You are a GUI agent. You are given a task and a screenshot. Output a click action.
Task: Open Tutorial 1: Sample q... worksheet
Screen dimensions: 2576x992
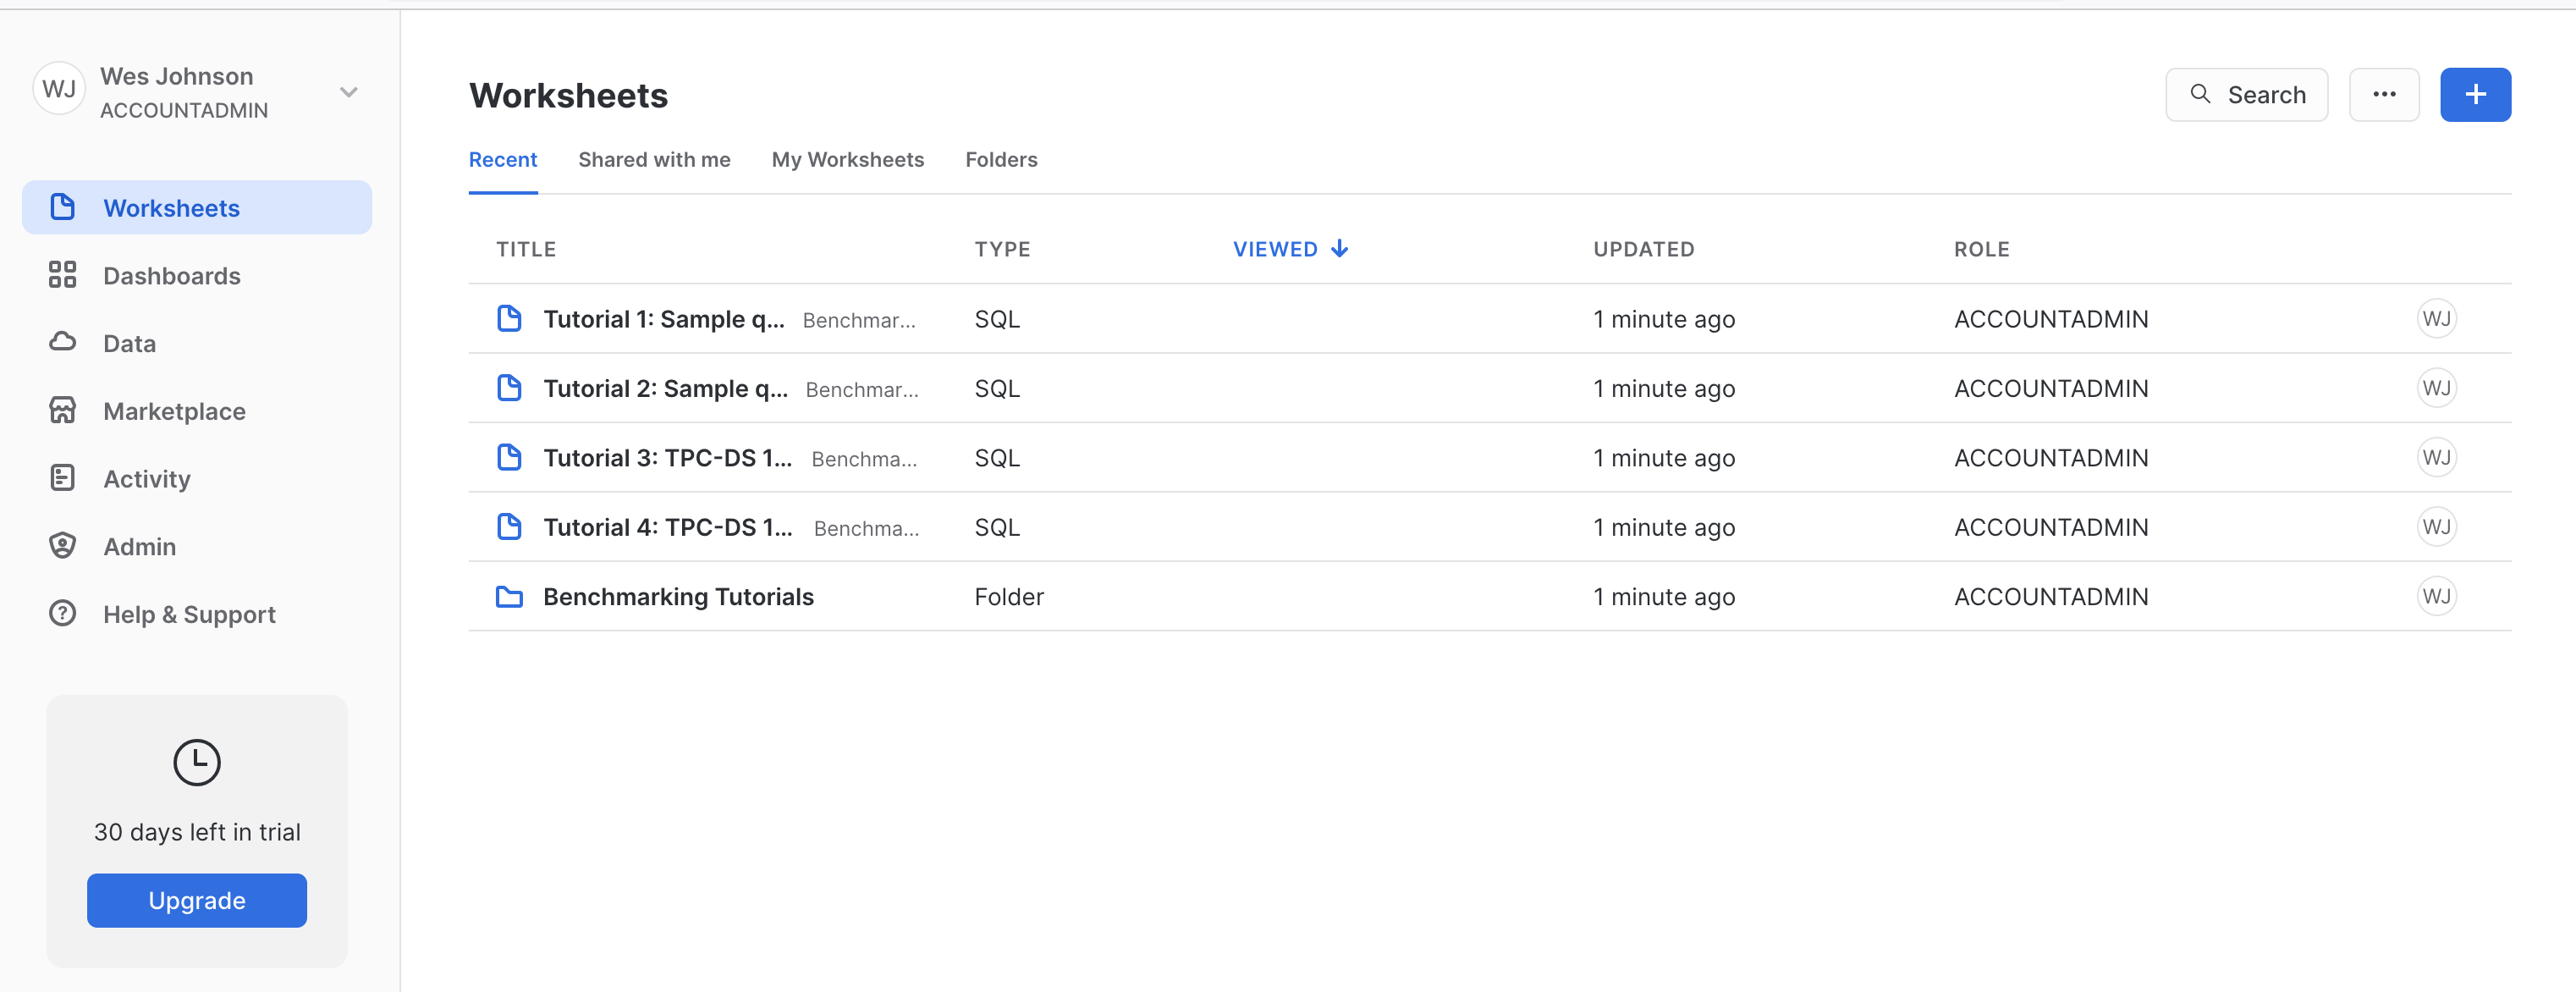[664, 318]
